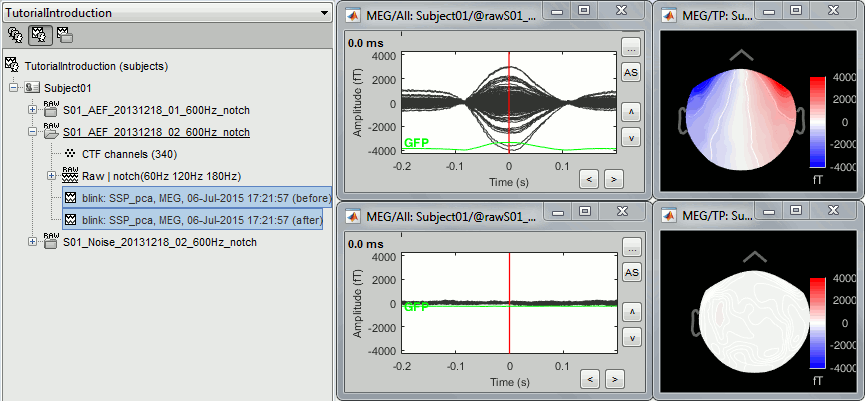The width and height of the screenshot is (865, 401).
Task: Select CTF channels (340) item
Action: (126, 154)
